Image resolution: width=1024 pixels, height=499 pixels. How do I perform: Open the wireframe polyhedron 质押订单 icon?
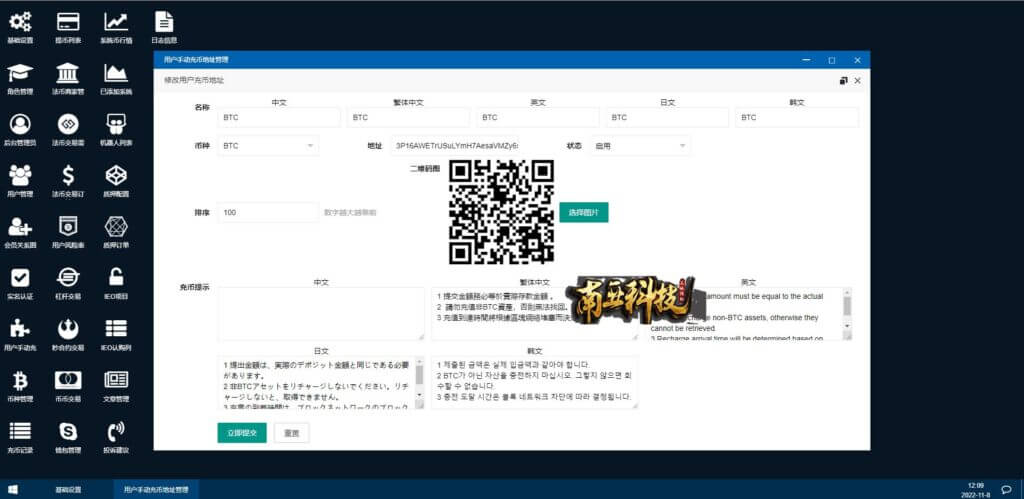pyautogui.click(x=116, y=226)
